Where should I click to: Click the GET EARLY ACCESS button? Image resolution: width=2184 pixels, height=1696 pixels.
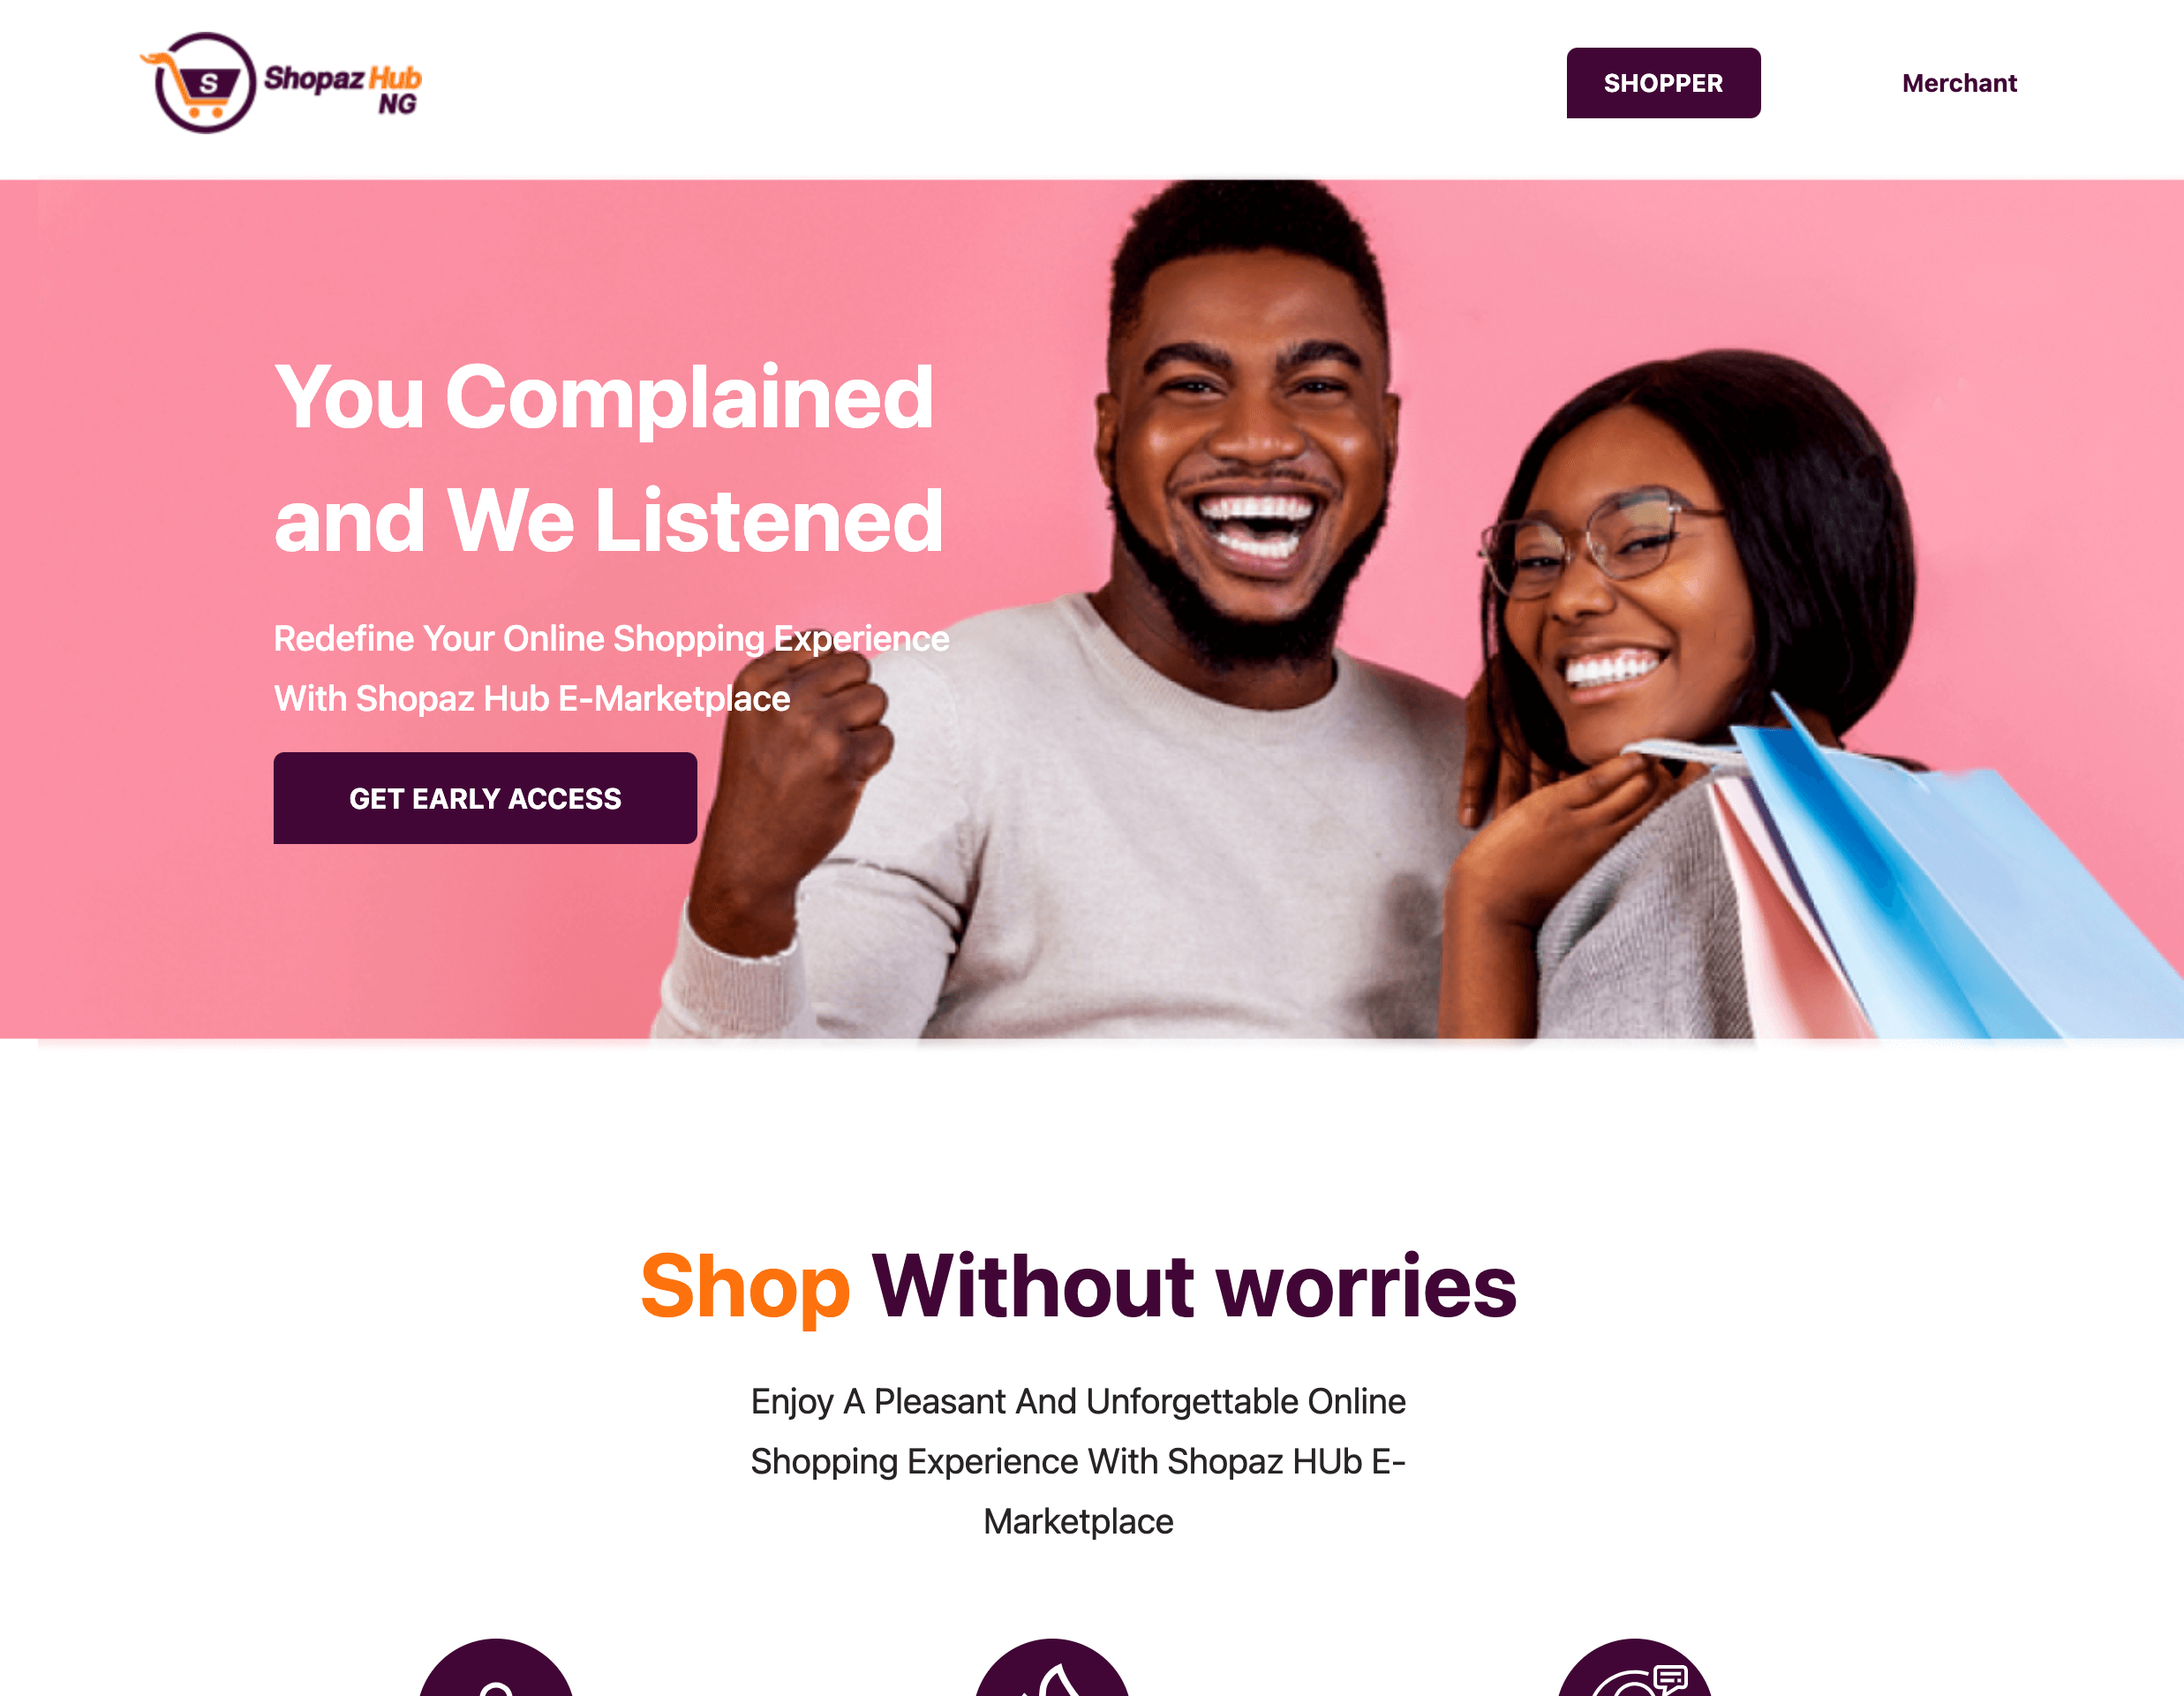(x=485, y=798)
